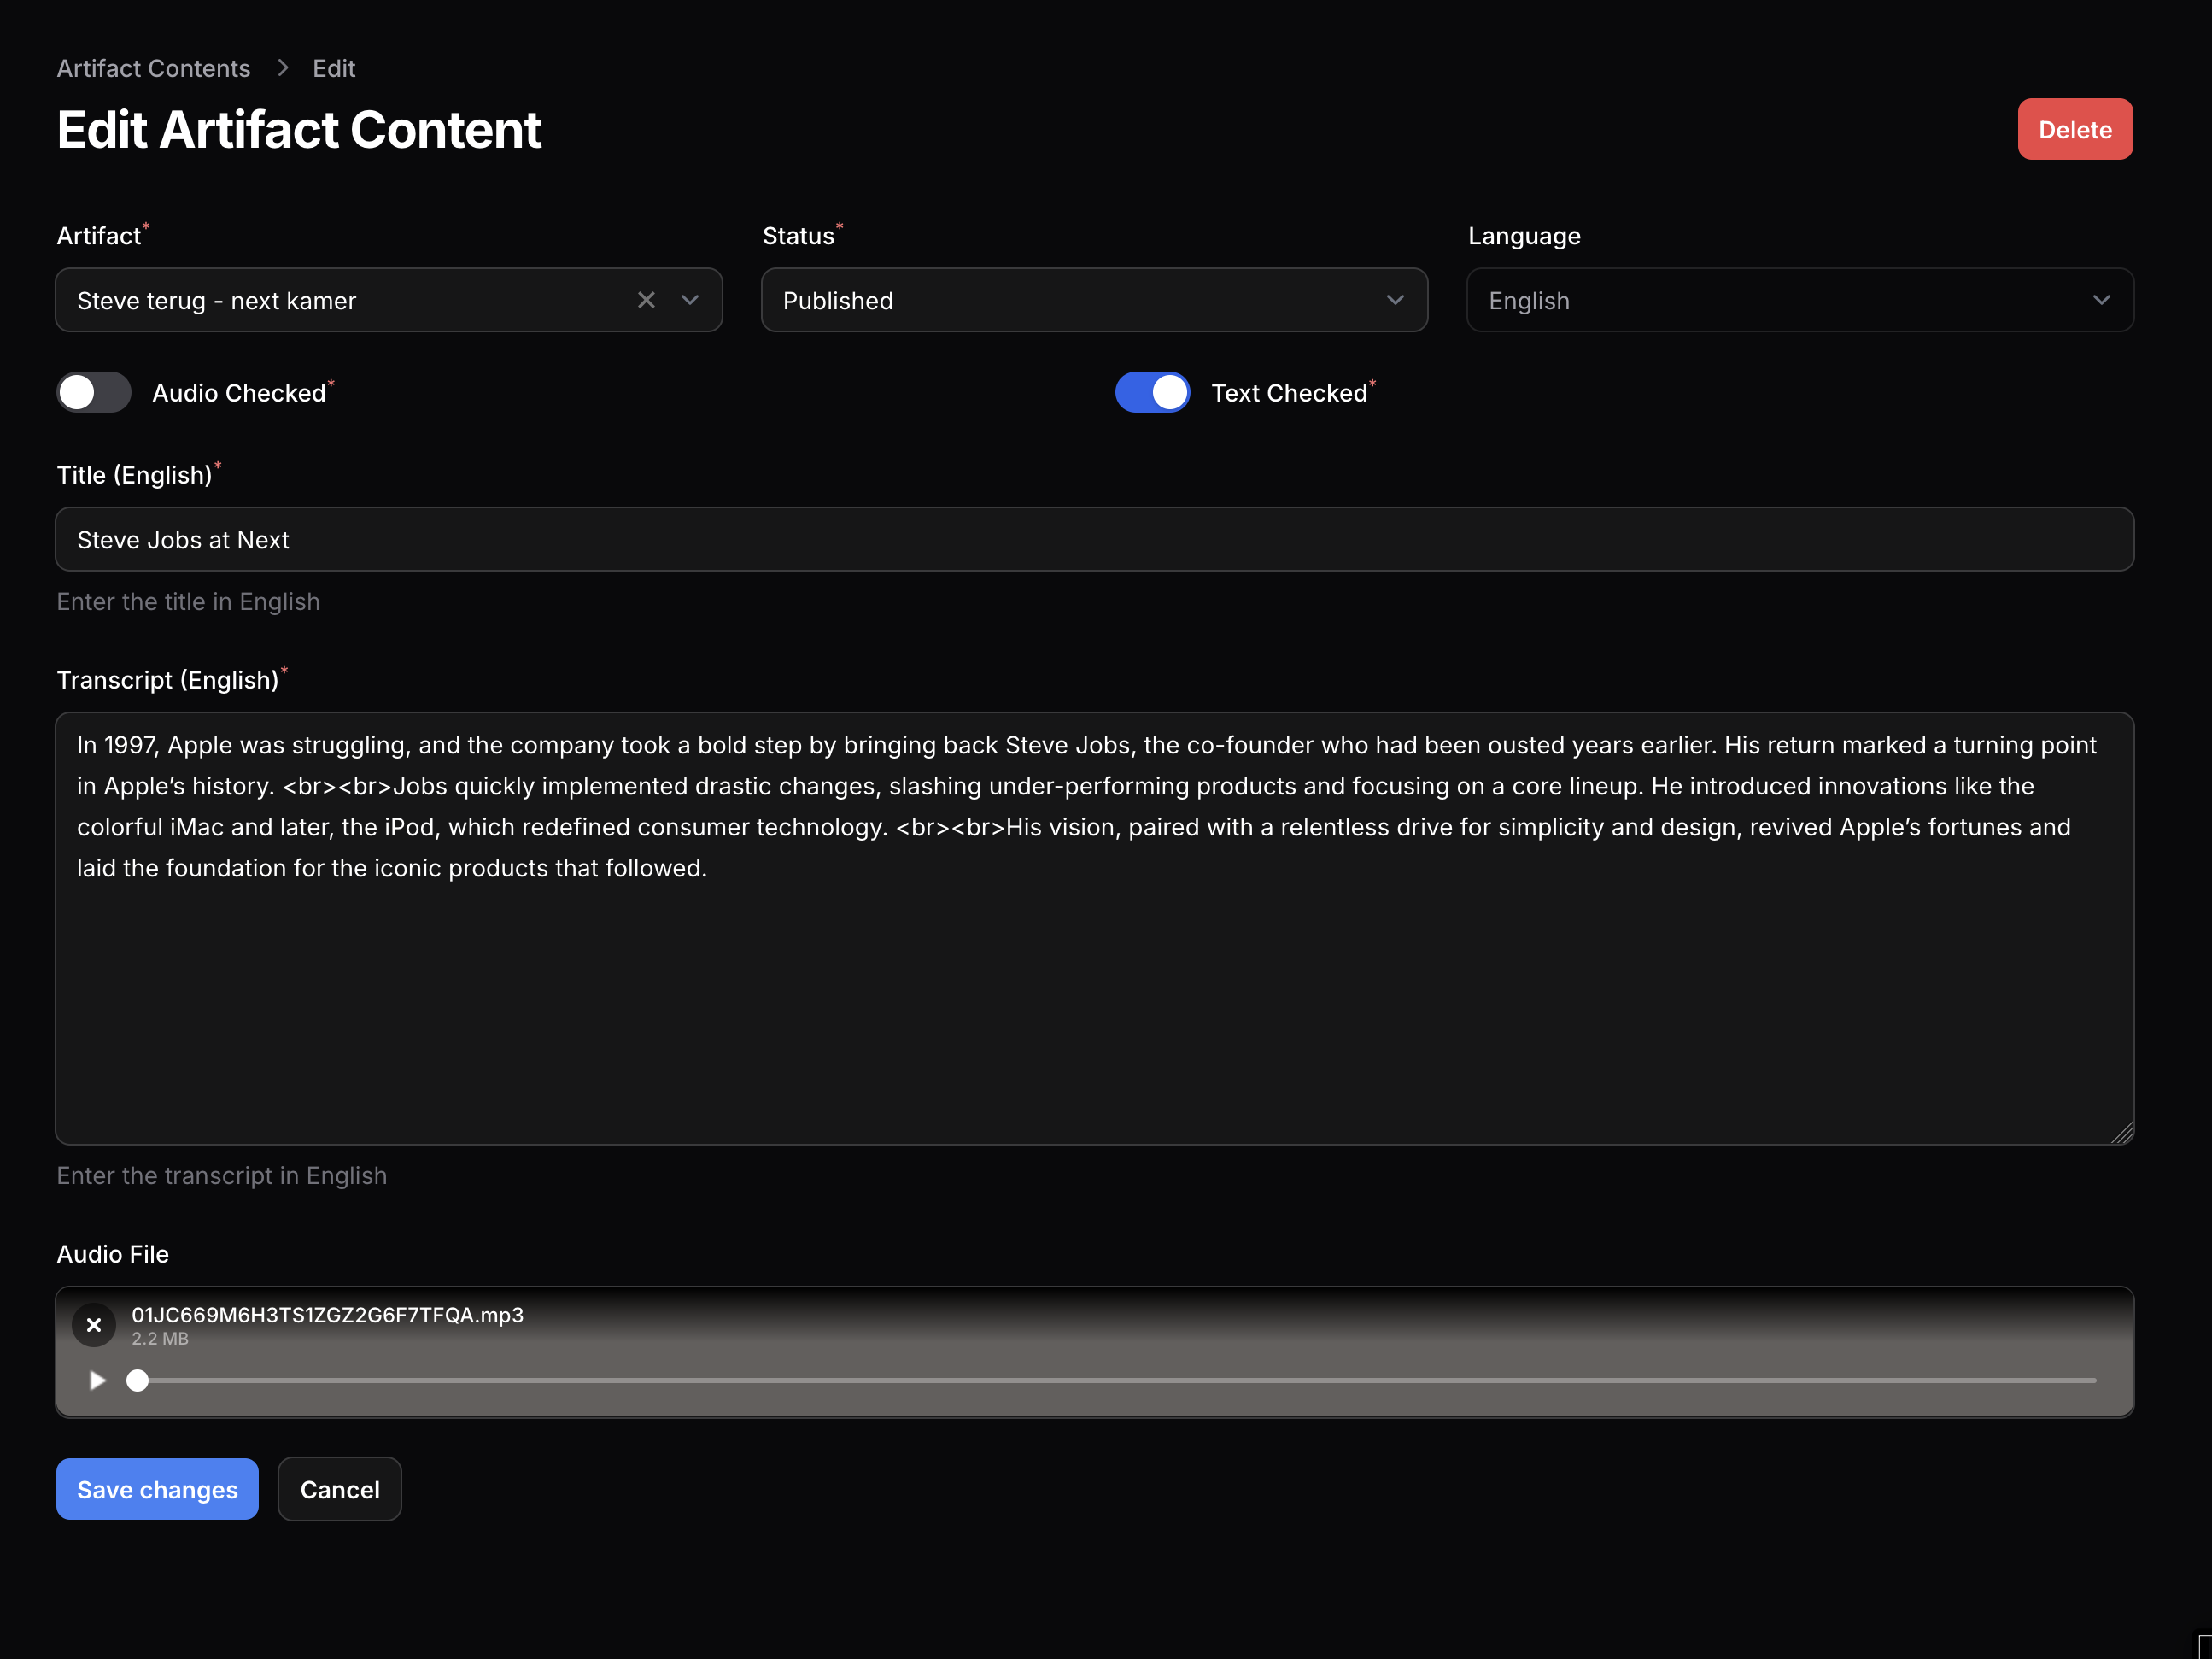Remove the uploaded mp3 audio file
2212x1659 pixels.
[94, 1324]
